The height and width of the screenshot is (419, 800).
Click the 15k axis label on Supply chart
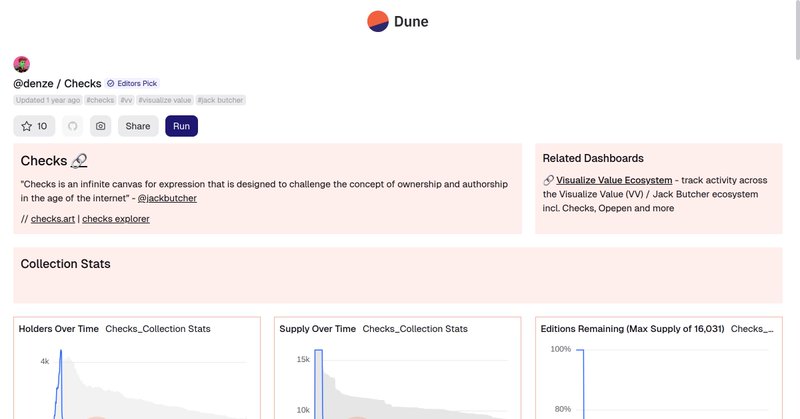(303, 359)
